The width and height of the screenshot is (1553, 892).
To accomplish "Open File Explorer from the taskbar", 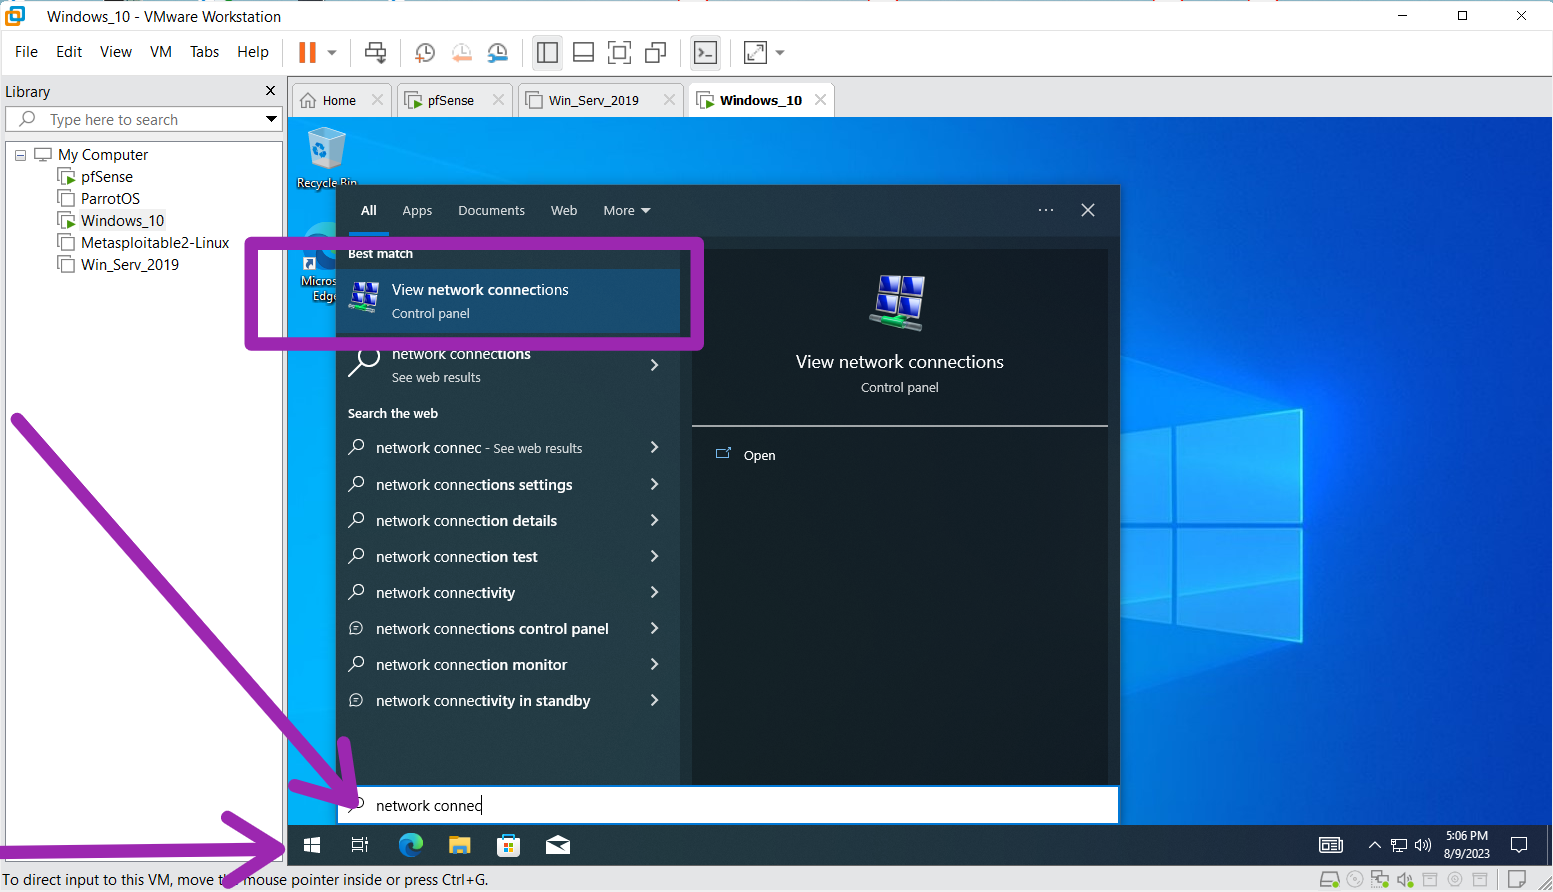I will click(x=459, y=845).
